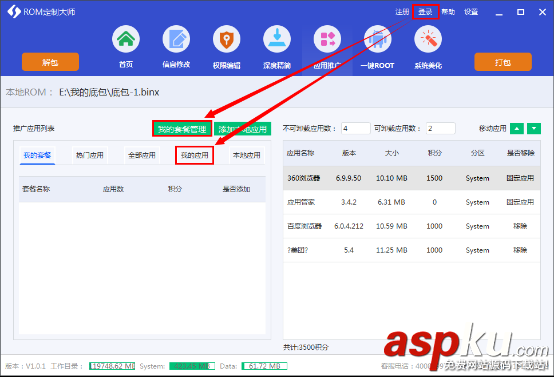Click the size cell 6.31 MB

click(x=391, y=202)
